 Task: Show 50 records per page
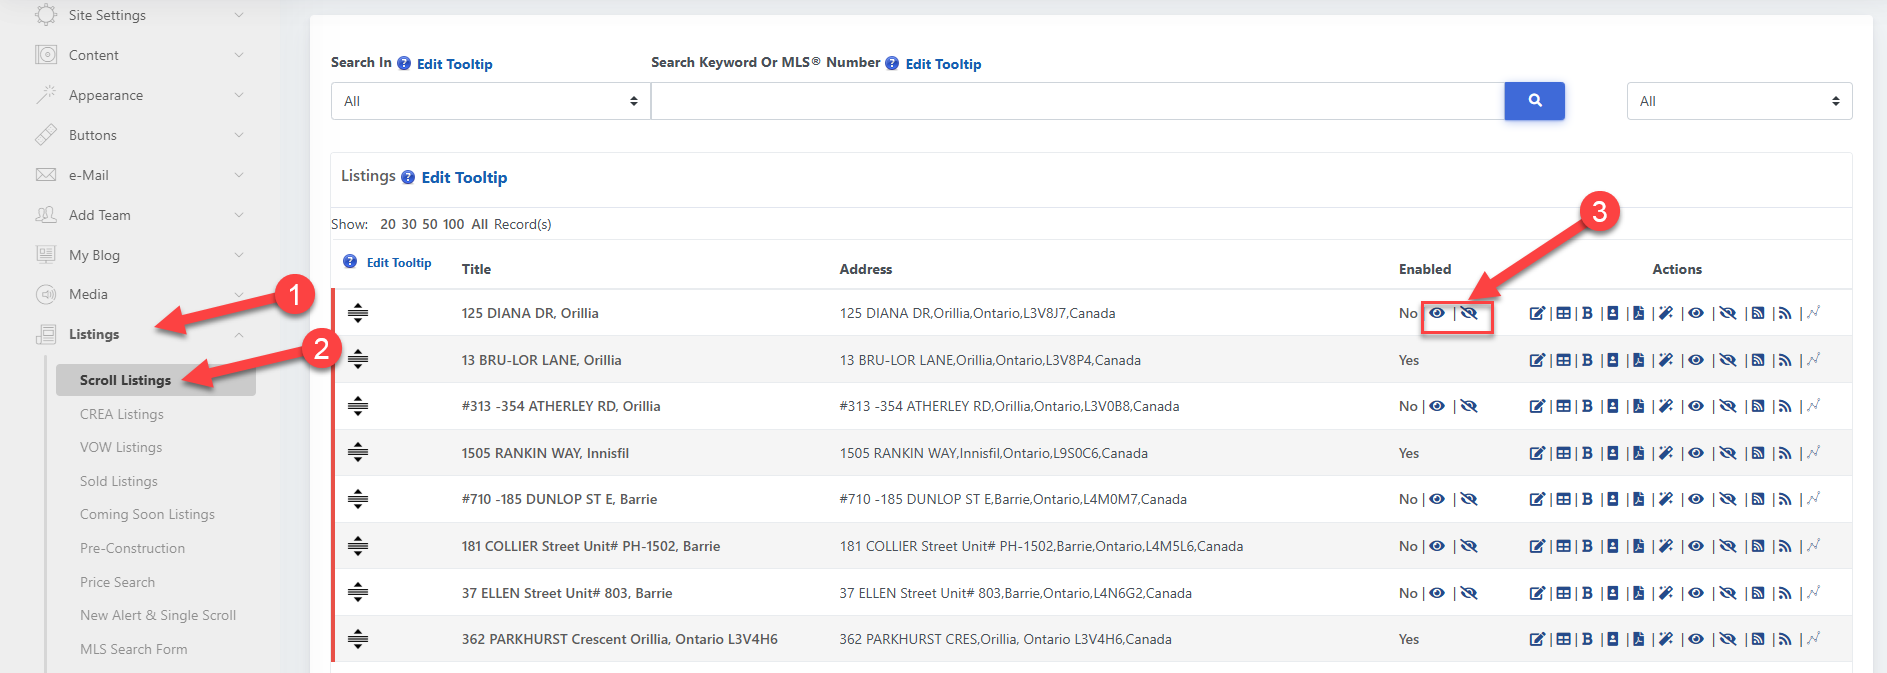(430, 224)
